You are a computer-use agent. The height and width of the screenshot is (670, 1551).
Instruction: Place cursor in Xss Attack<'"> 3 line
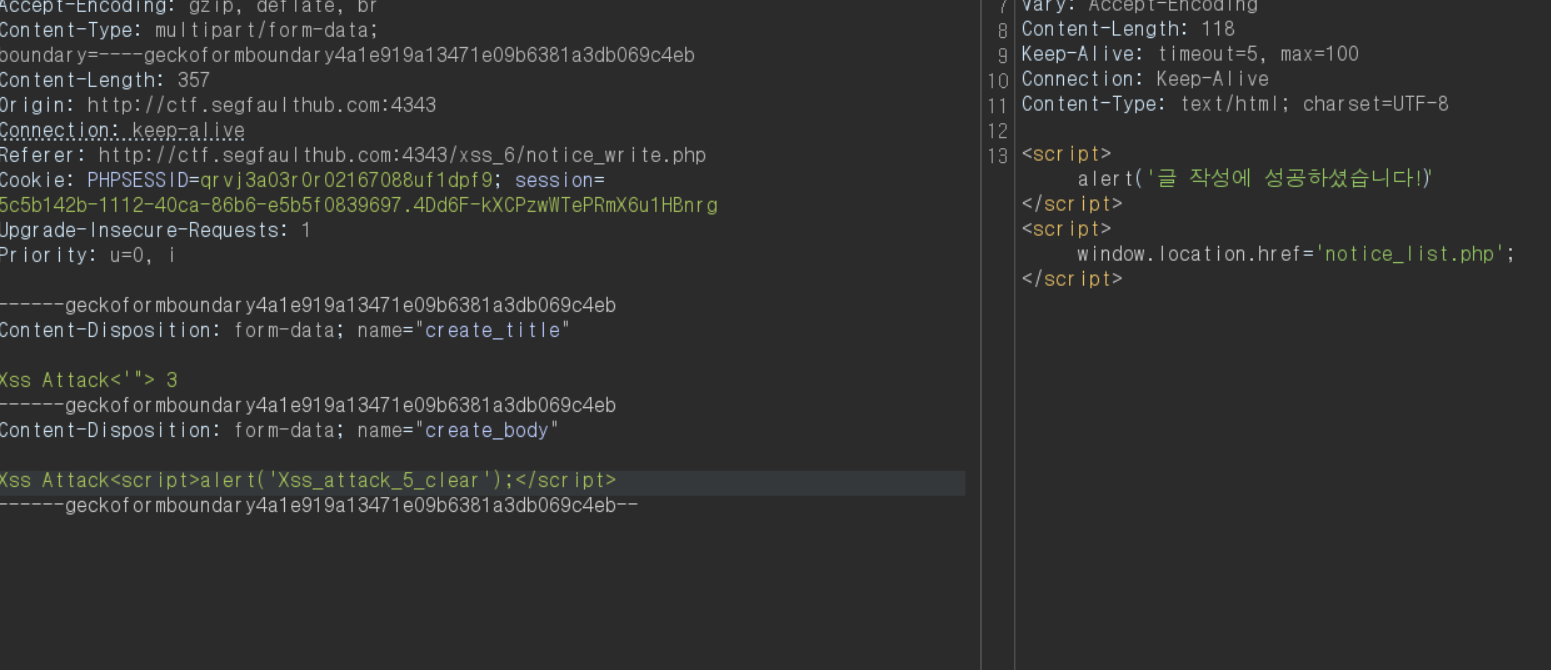[89, 380]
